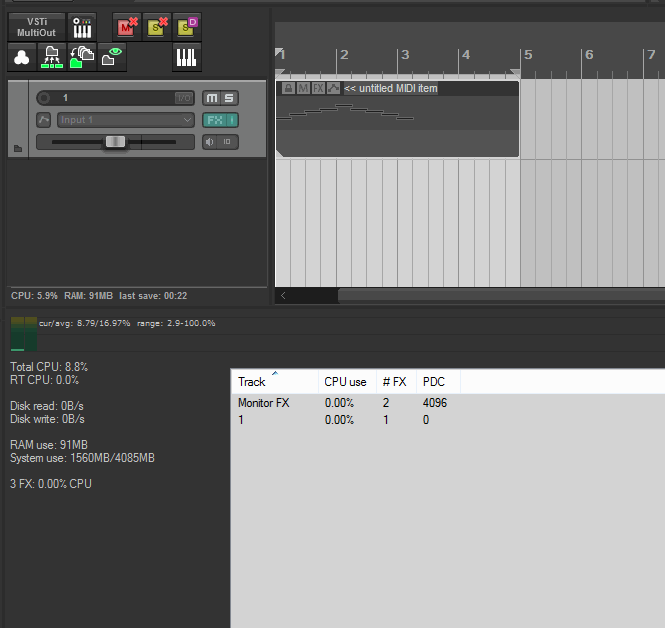Click the cur/avg CPU graph readout
The image size is (665, 628).
(127, 323)
